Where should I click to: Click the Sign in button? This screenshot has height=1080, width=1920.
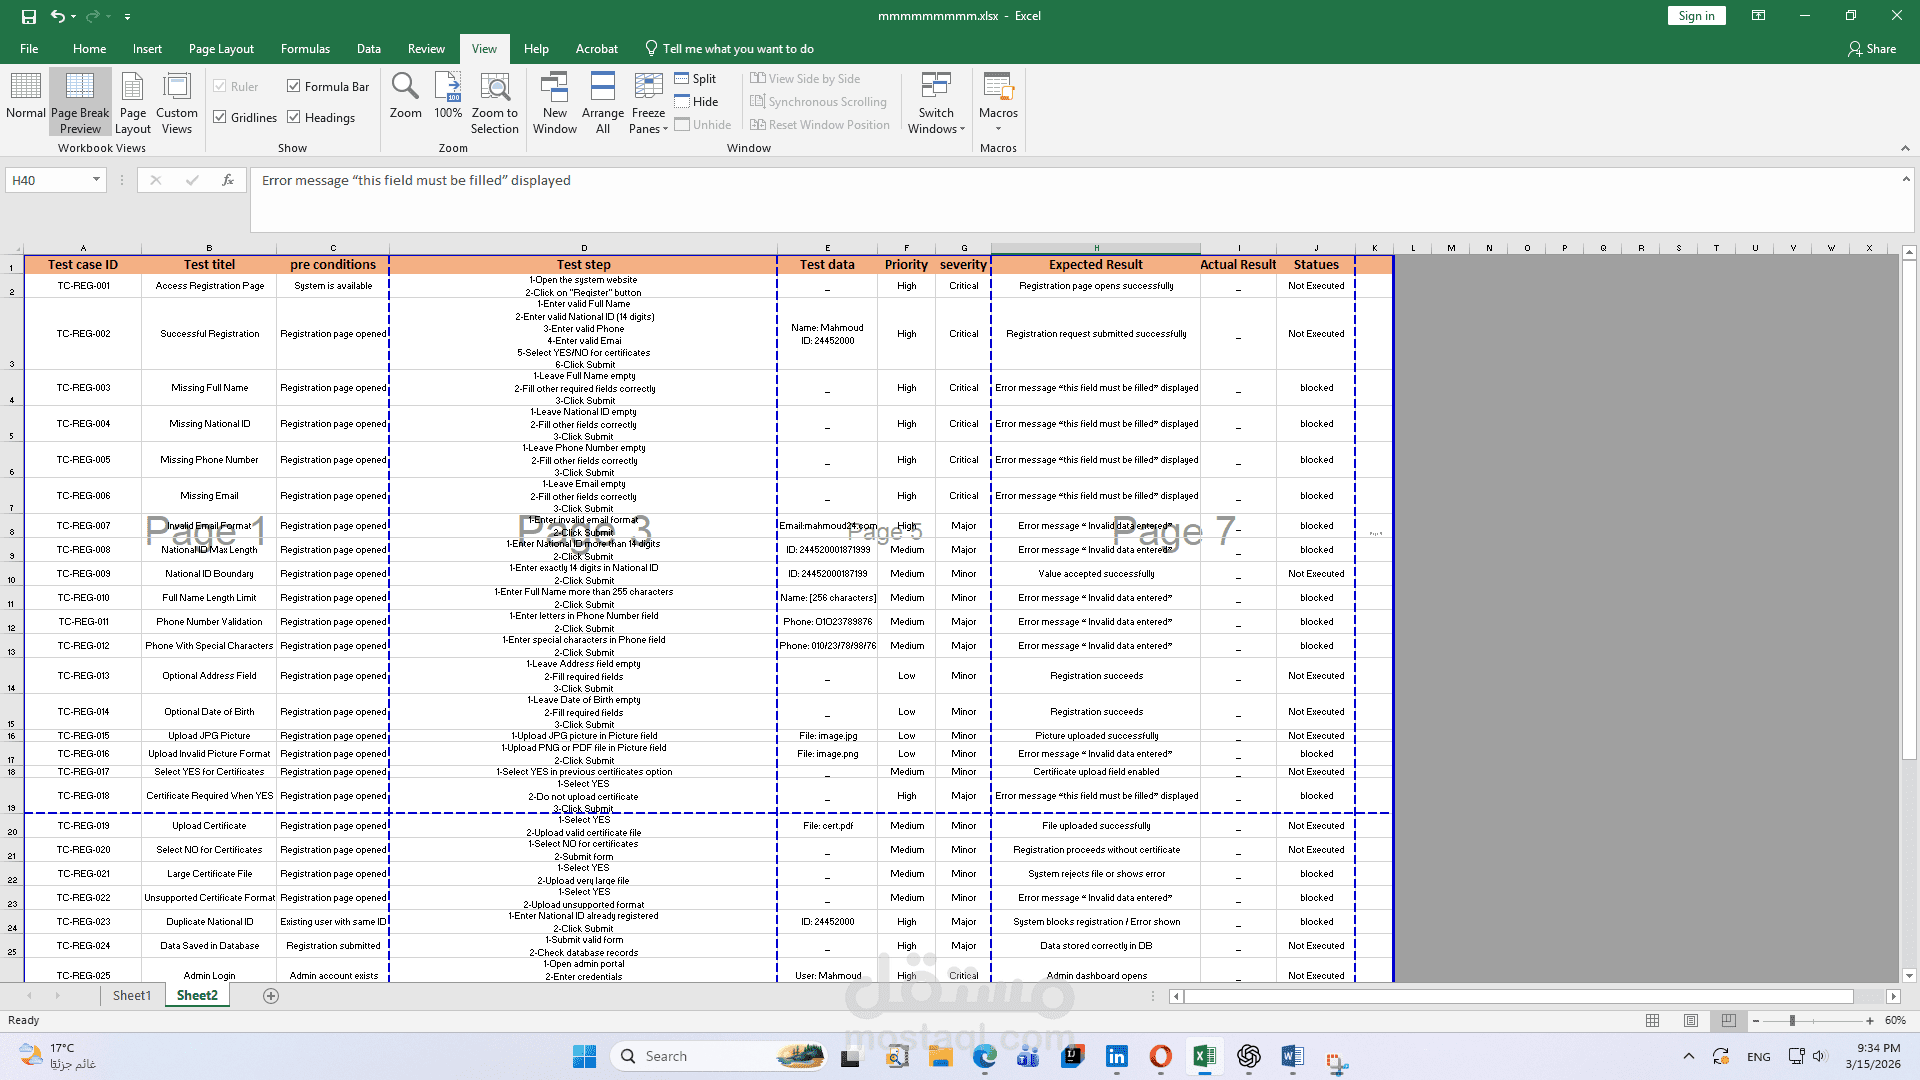pyautogui.click(x=1696, y=16)
